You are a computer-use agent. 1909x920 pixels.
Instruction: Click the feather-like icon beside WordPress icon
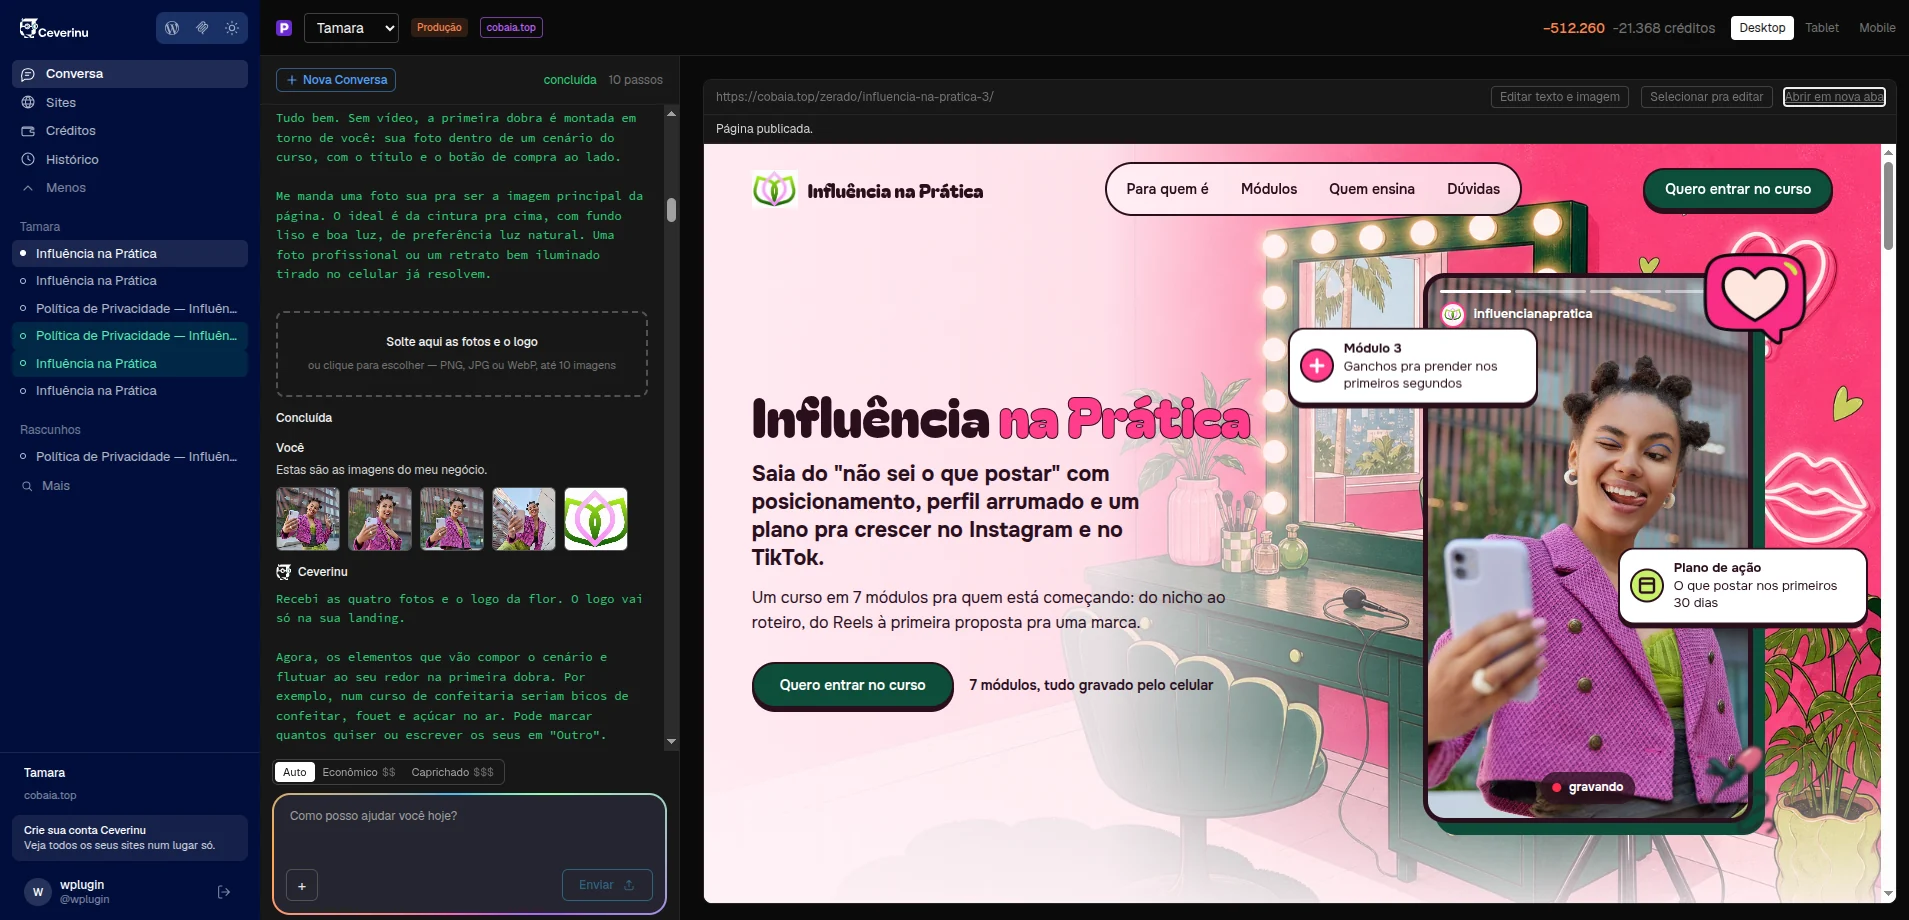[202, 28]
